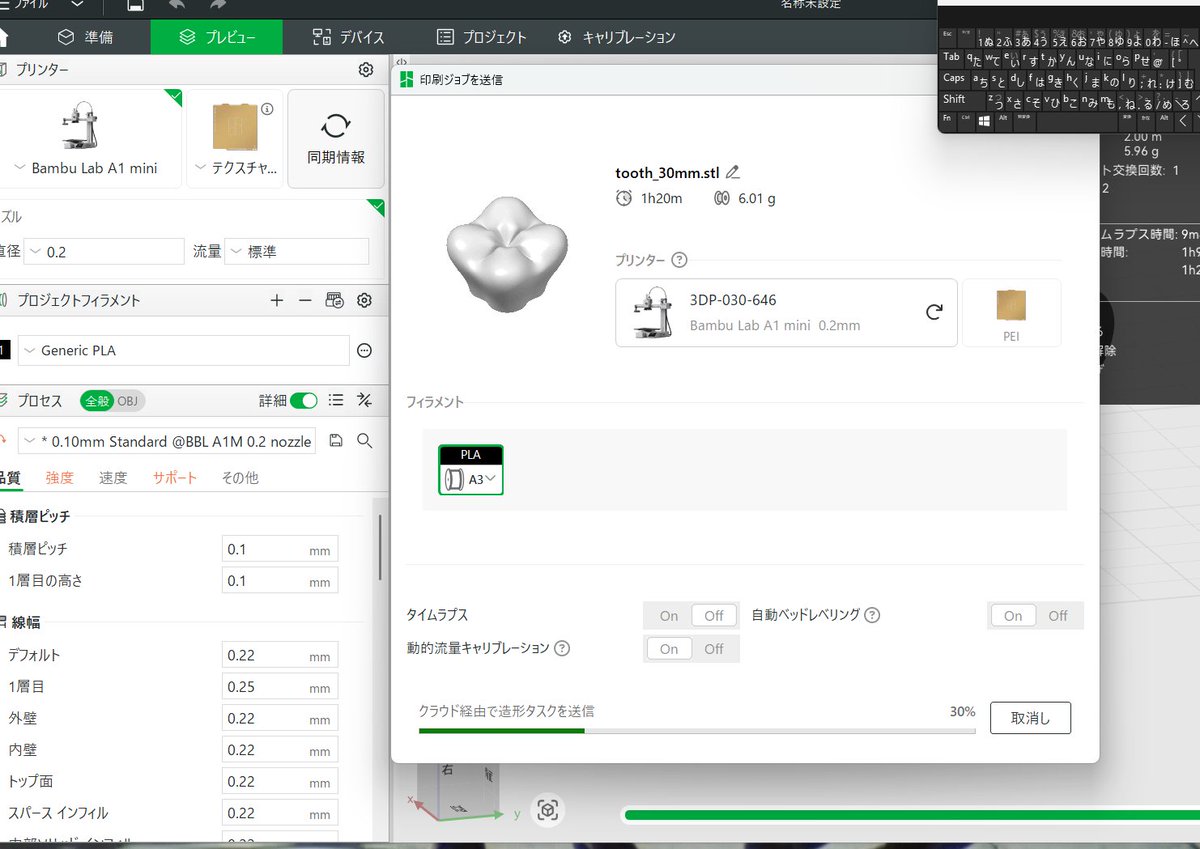
Task: Open the 3DP-030-646 printer selector
Action: (x=786, y=313)
